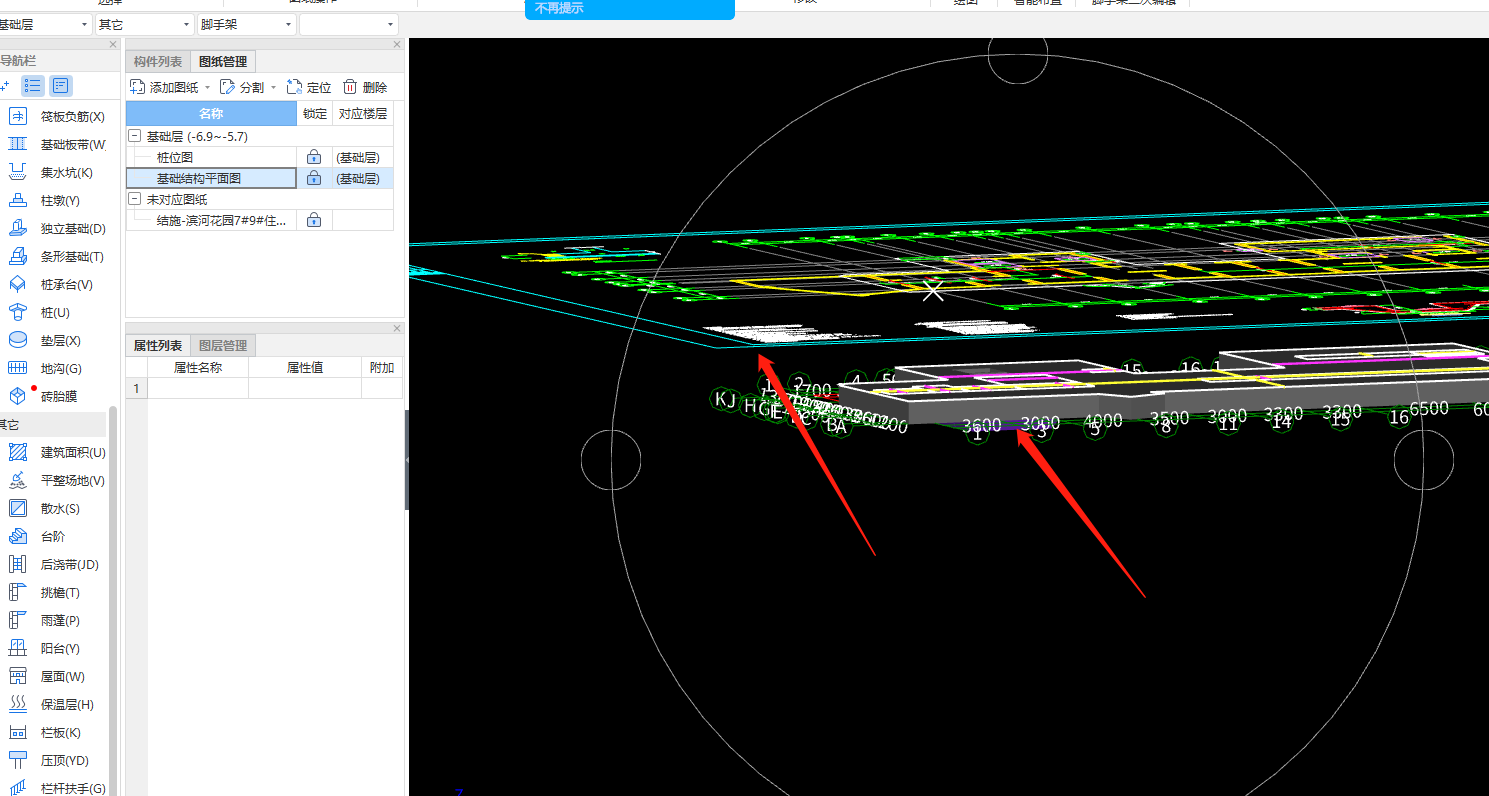Click the navigation bar vertical scrollbar
The width and height of the screenshot is (1489, 796).
pos(113,600)
